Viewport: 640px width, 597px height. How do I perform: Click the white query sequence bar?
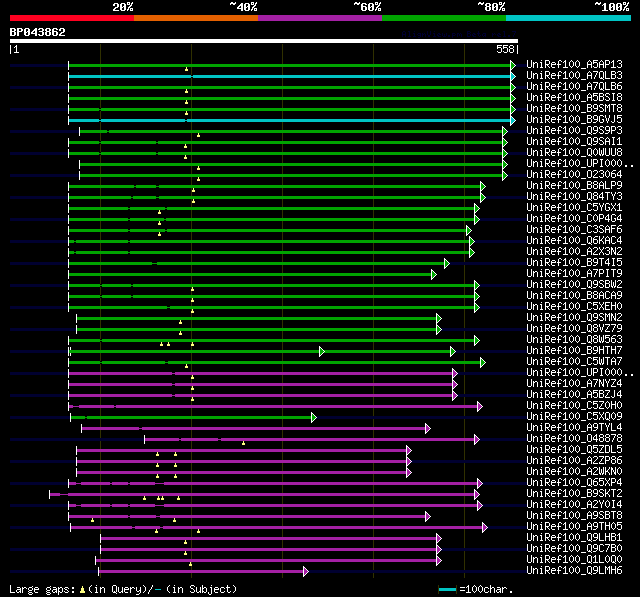pyautogui.click(x=264, y=41)
